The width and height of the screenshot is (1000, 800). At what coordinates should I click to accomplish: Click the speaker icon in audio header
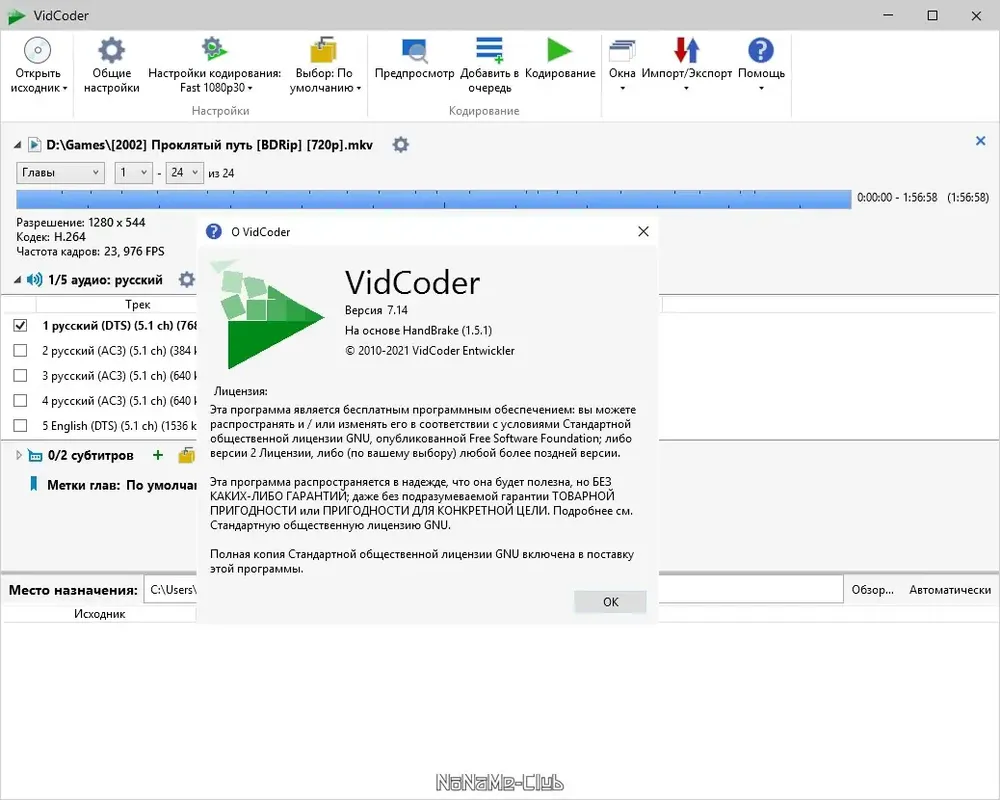pos(34,279)
